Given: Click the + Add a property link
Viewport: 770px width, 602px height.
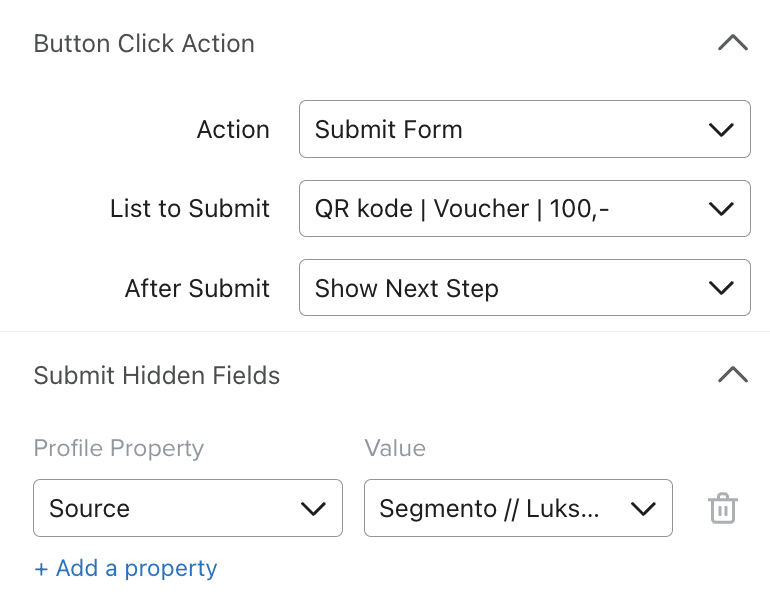Looking at the screenshot, I should point(126,569).
